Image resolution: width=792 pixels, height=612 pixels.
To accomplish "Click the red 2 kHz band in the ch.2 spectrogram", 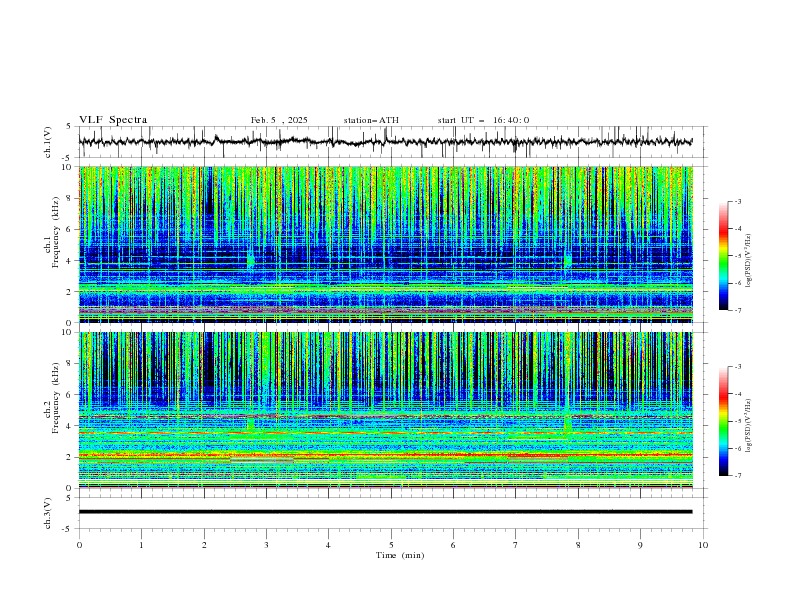I will point(386,455).
